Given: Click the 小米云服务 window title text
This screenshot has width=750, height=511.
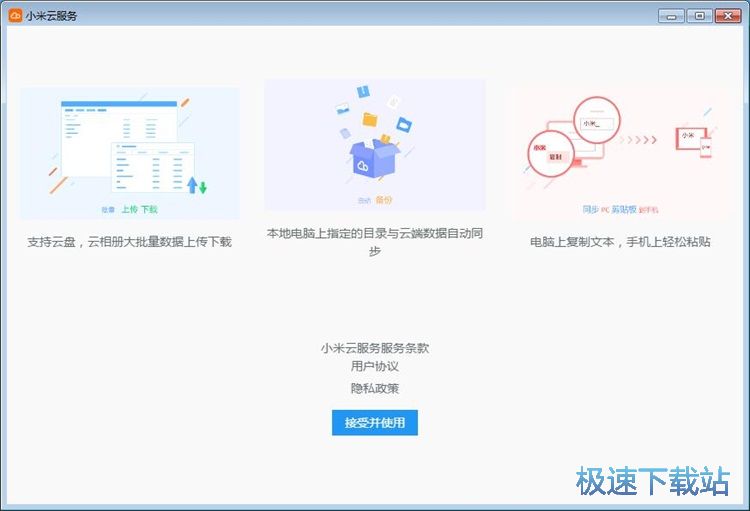Looking at the screenshot, I should (52, 16).
